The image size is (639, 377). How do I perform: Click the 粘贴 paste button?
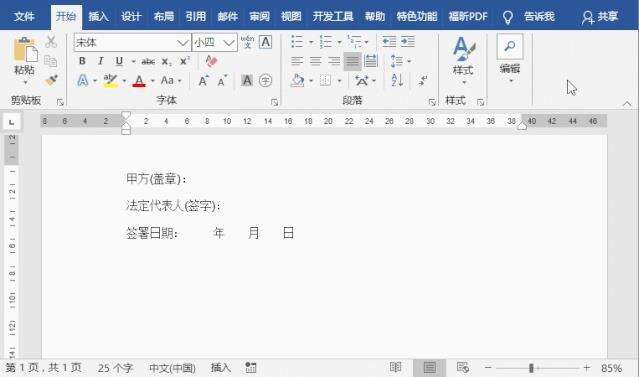(24, 60)
